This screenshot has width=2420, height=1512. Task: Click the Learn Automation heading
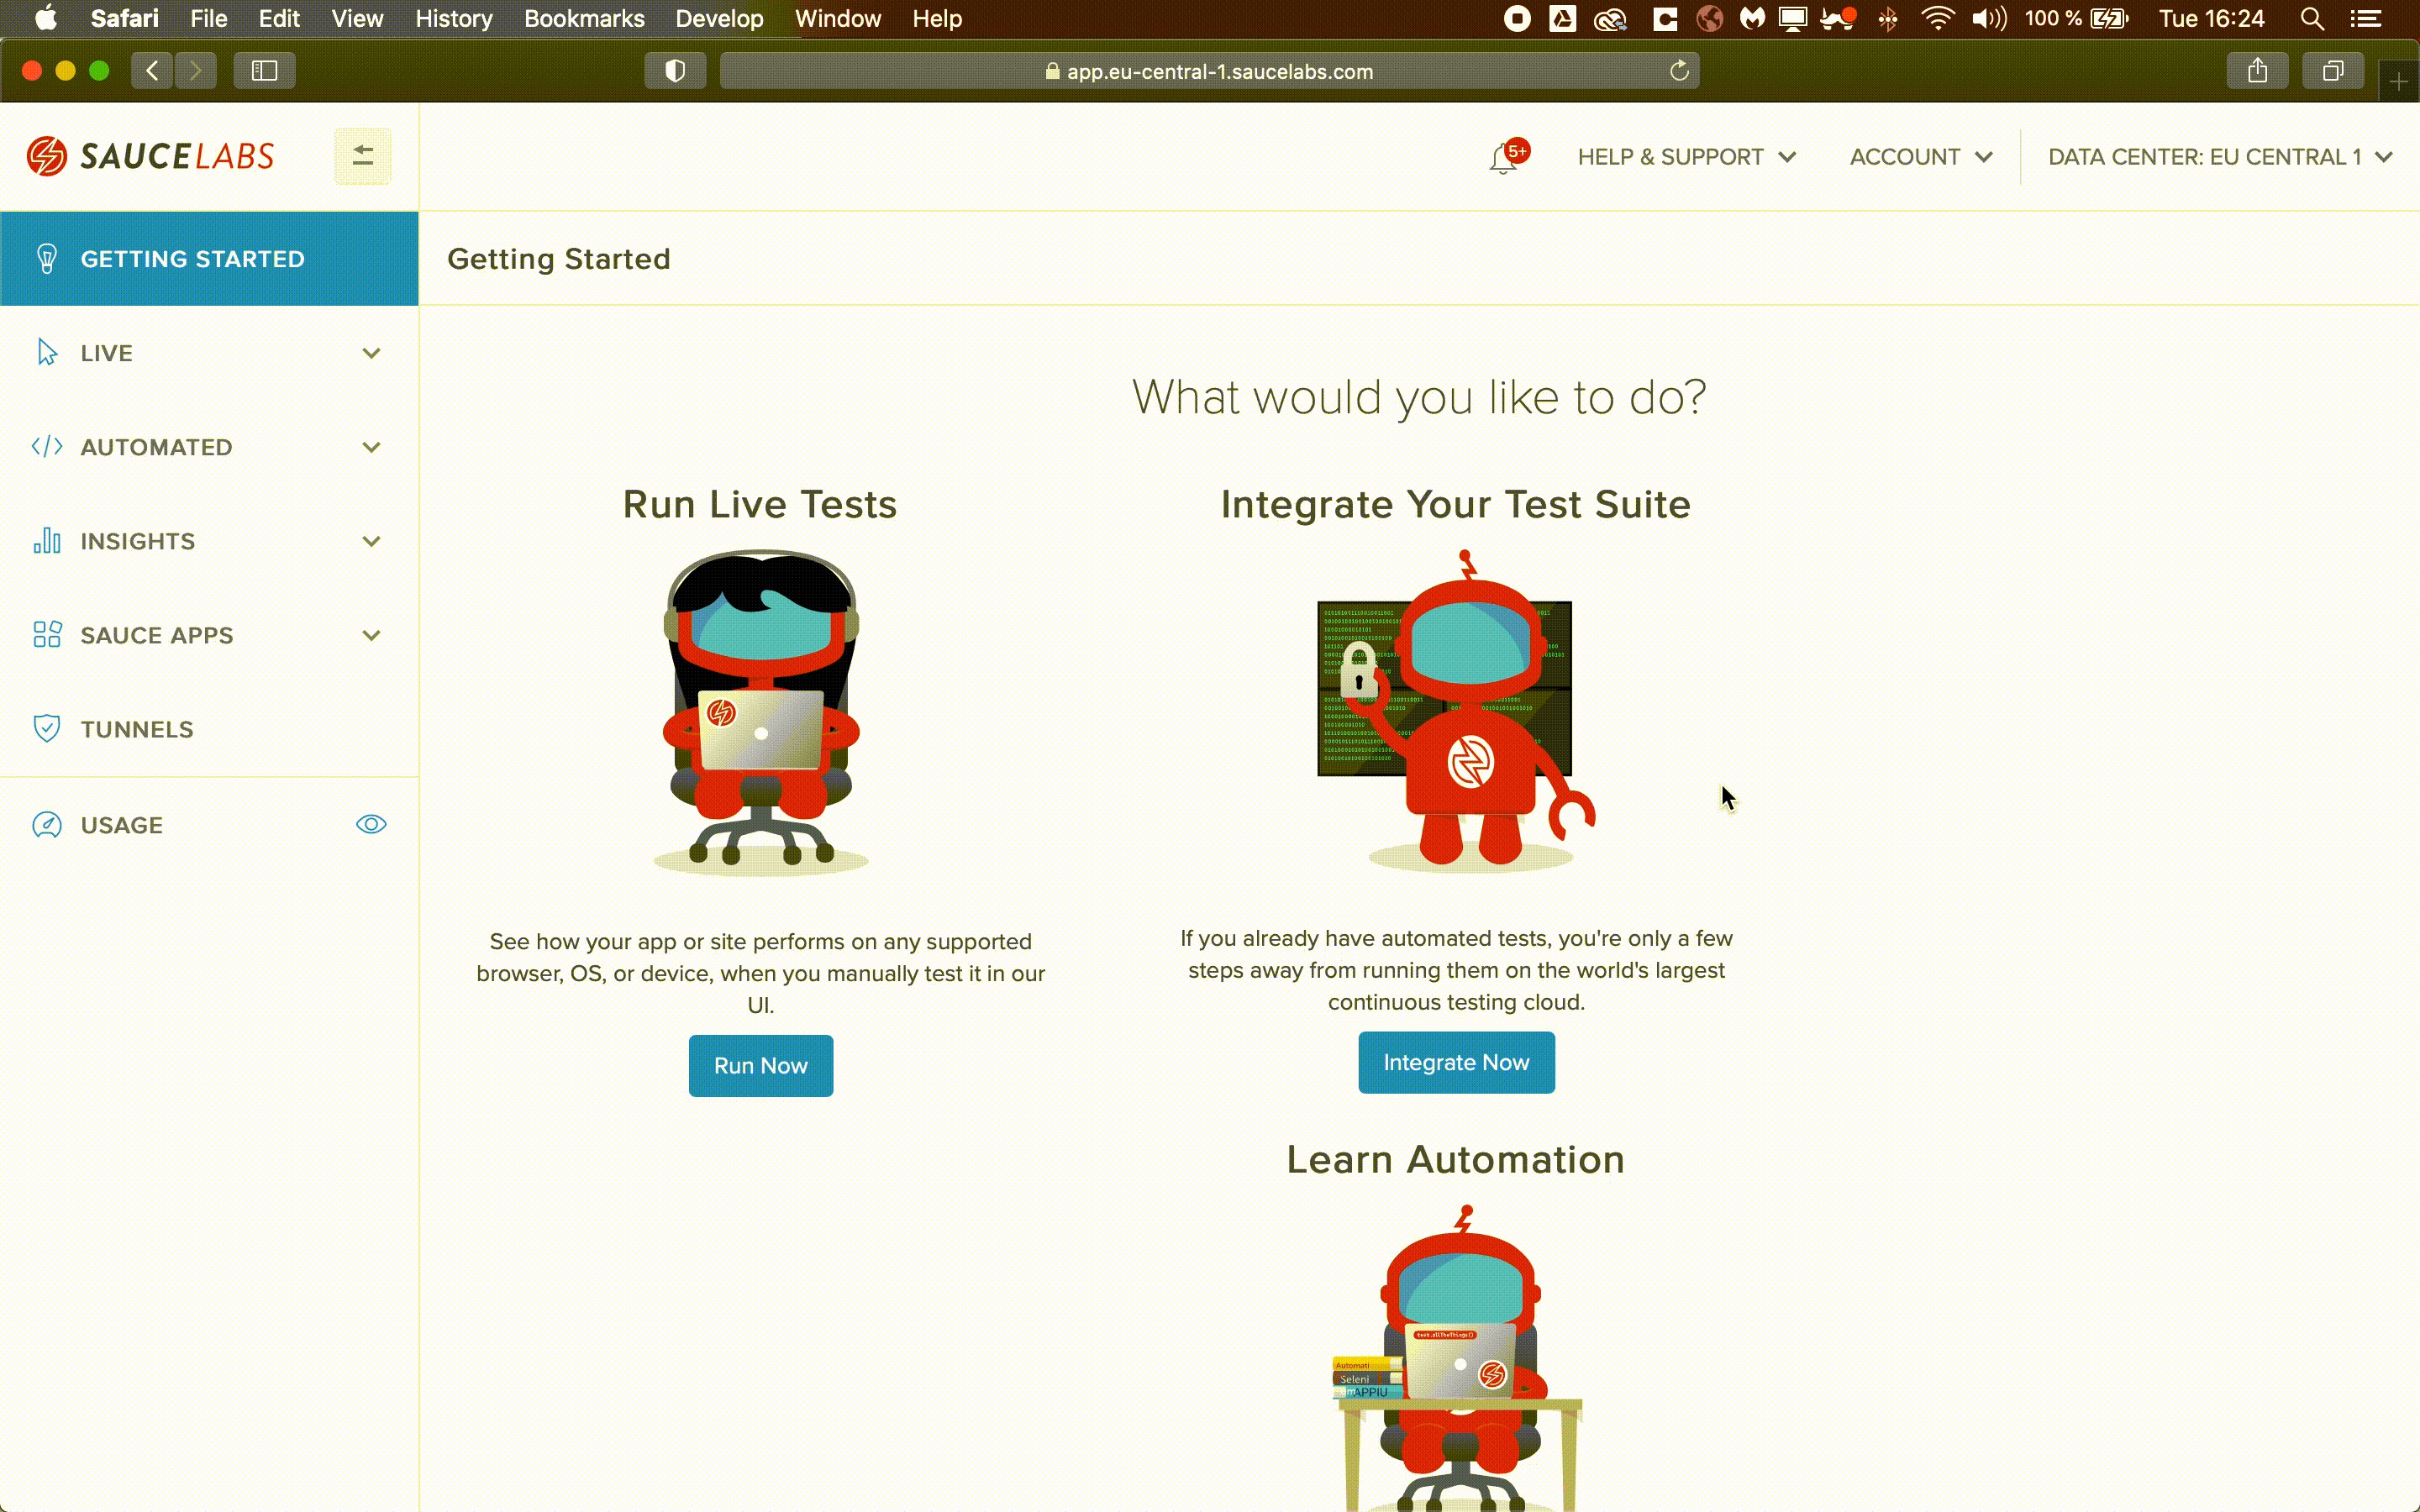tap(1455, 1160)
